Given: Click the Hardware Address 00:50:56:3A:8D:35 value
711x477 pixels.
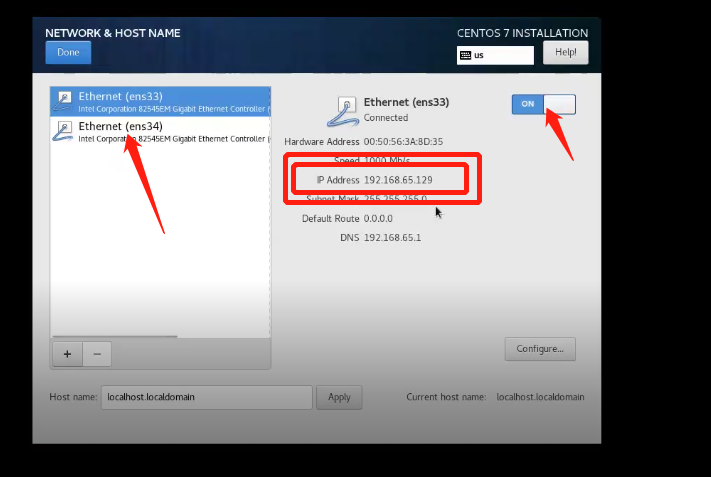Looking at the screenshot, I should click(403, 142).
